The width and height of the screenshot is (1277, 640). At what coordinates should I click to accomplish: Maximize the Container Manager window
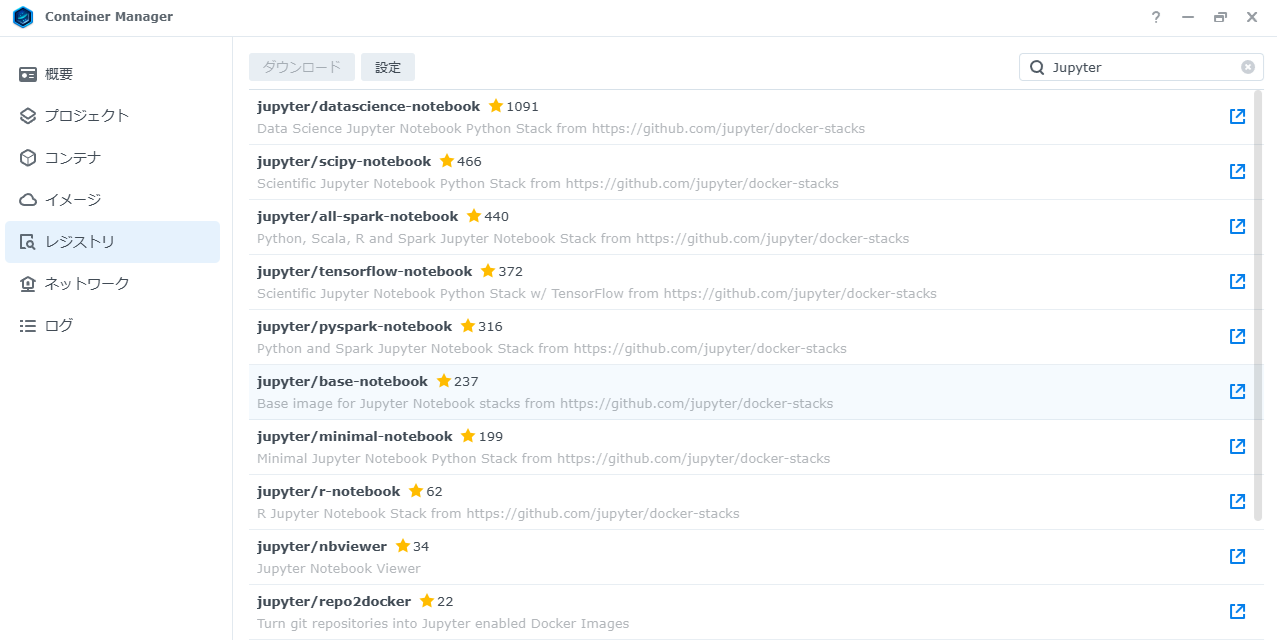[x=1220, y=17]
